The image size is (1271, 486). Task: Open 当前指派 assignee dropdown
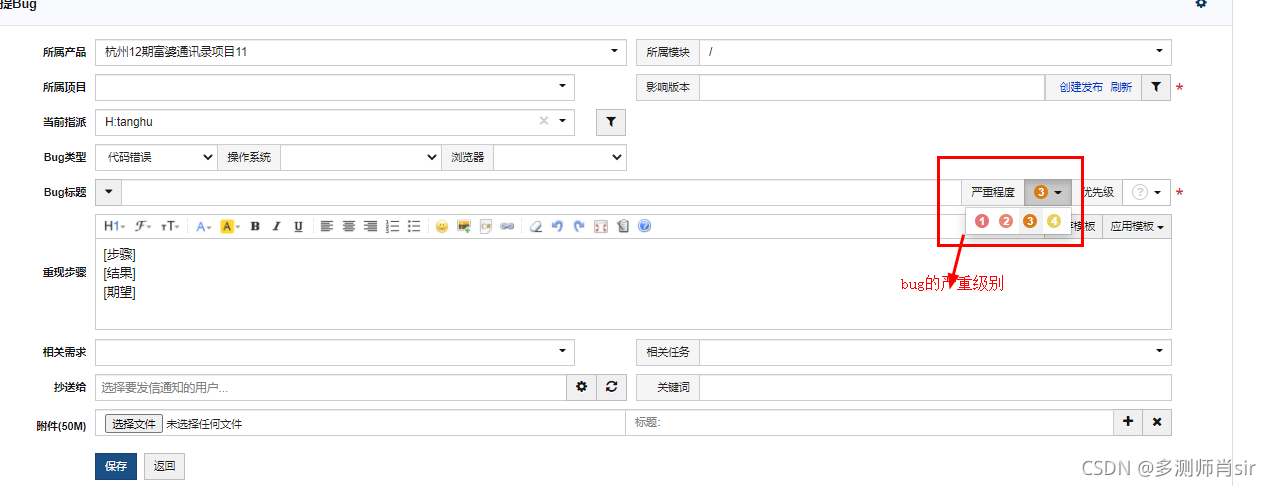[335, 122]
